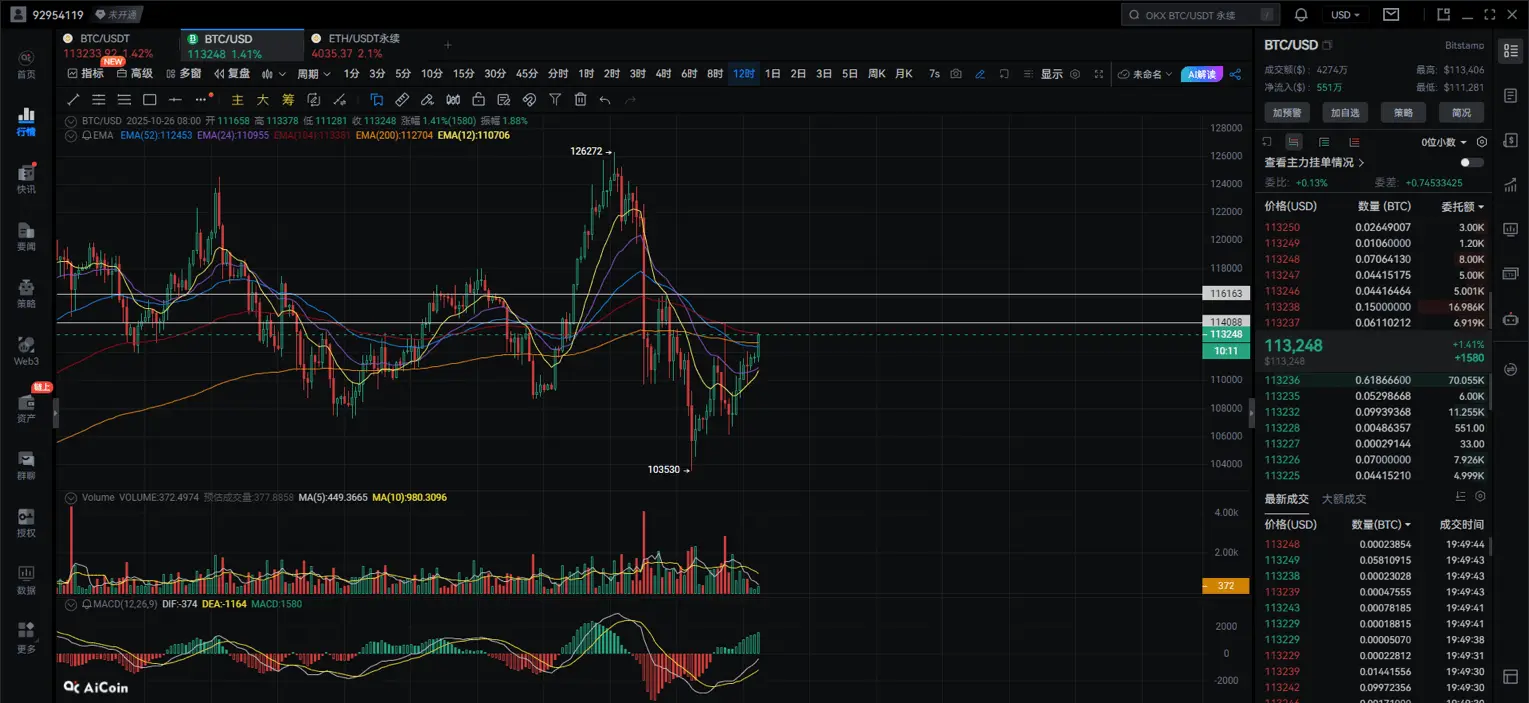Open notifications bell icon

point(1301,15)
